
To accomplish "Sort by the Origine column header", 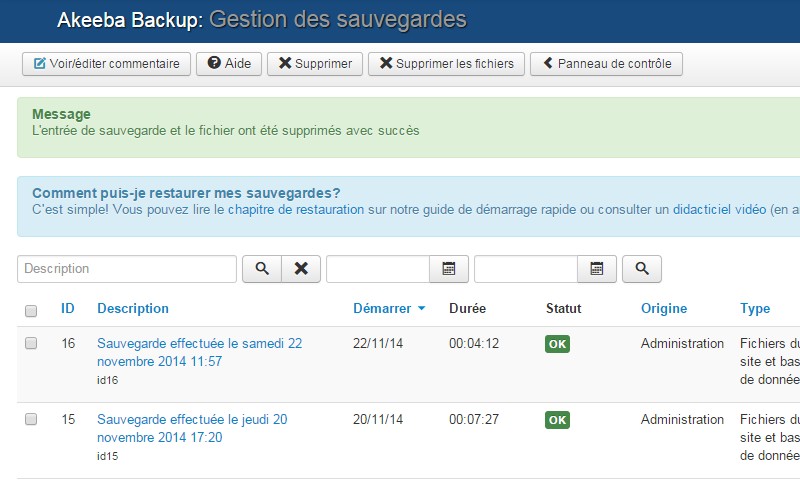I will tap(664, 309).
